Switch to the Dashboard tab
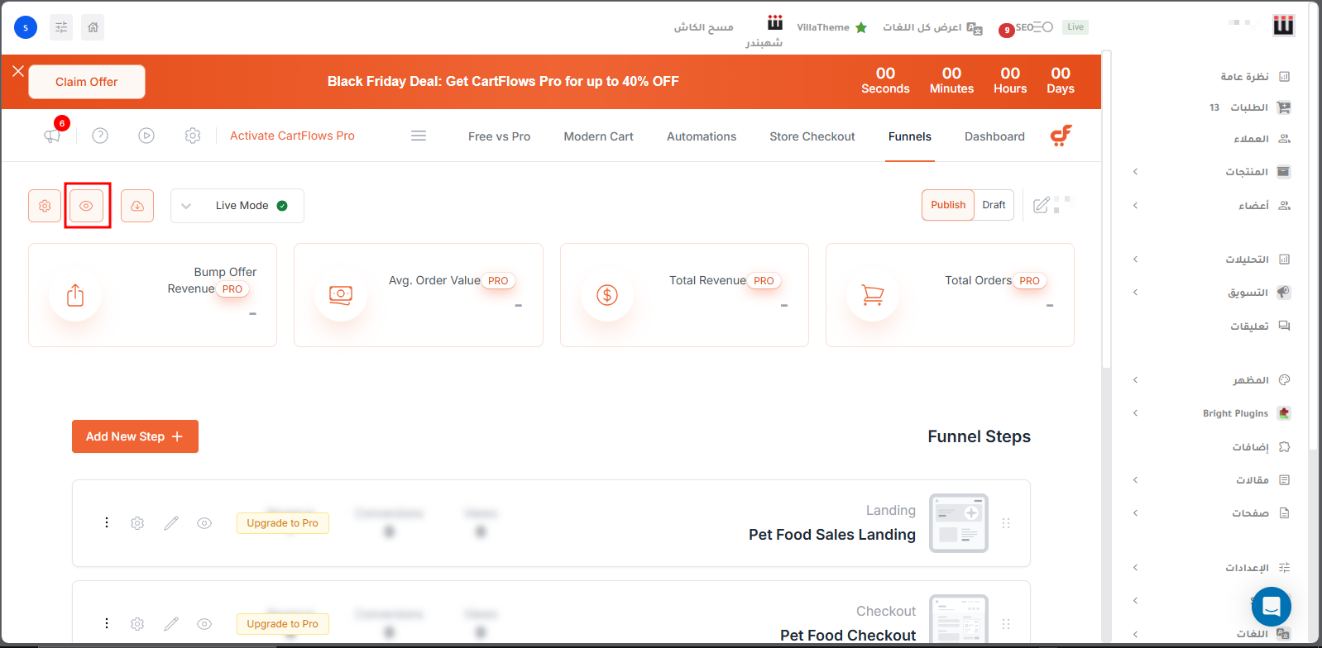 click(x=994, y=137)
